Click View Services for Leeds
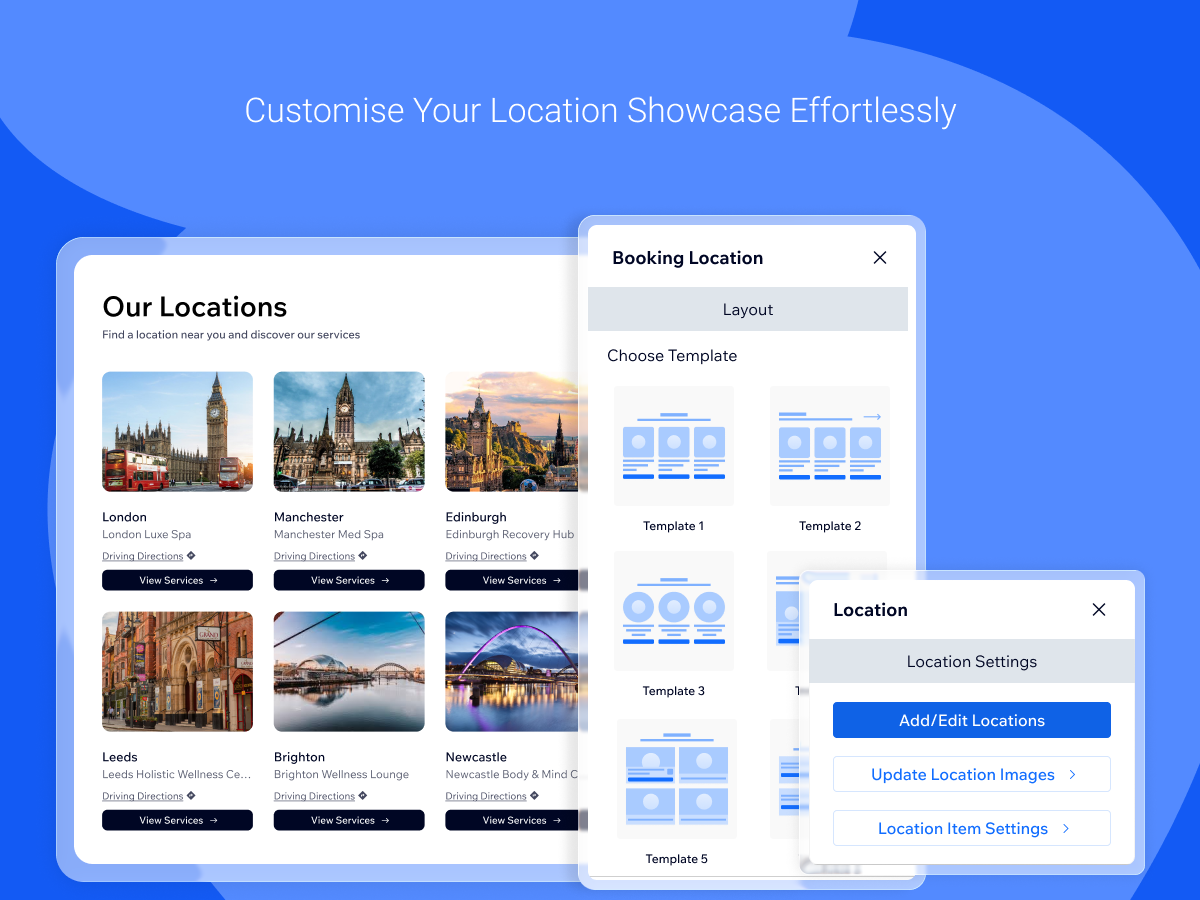Screen dimensions: 1200x900 point(177,820)
